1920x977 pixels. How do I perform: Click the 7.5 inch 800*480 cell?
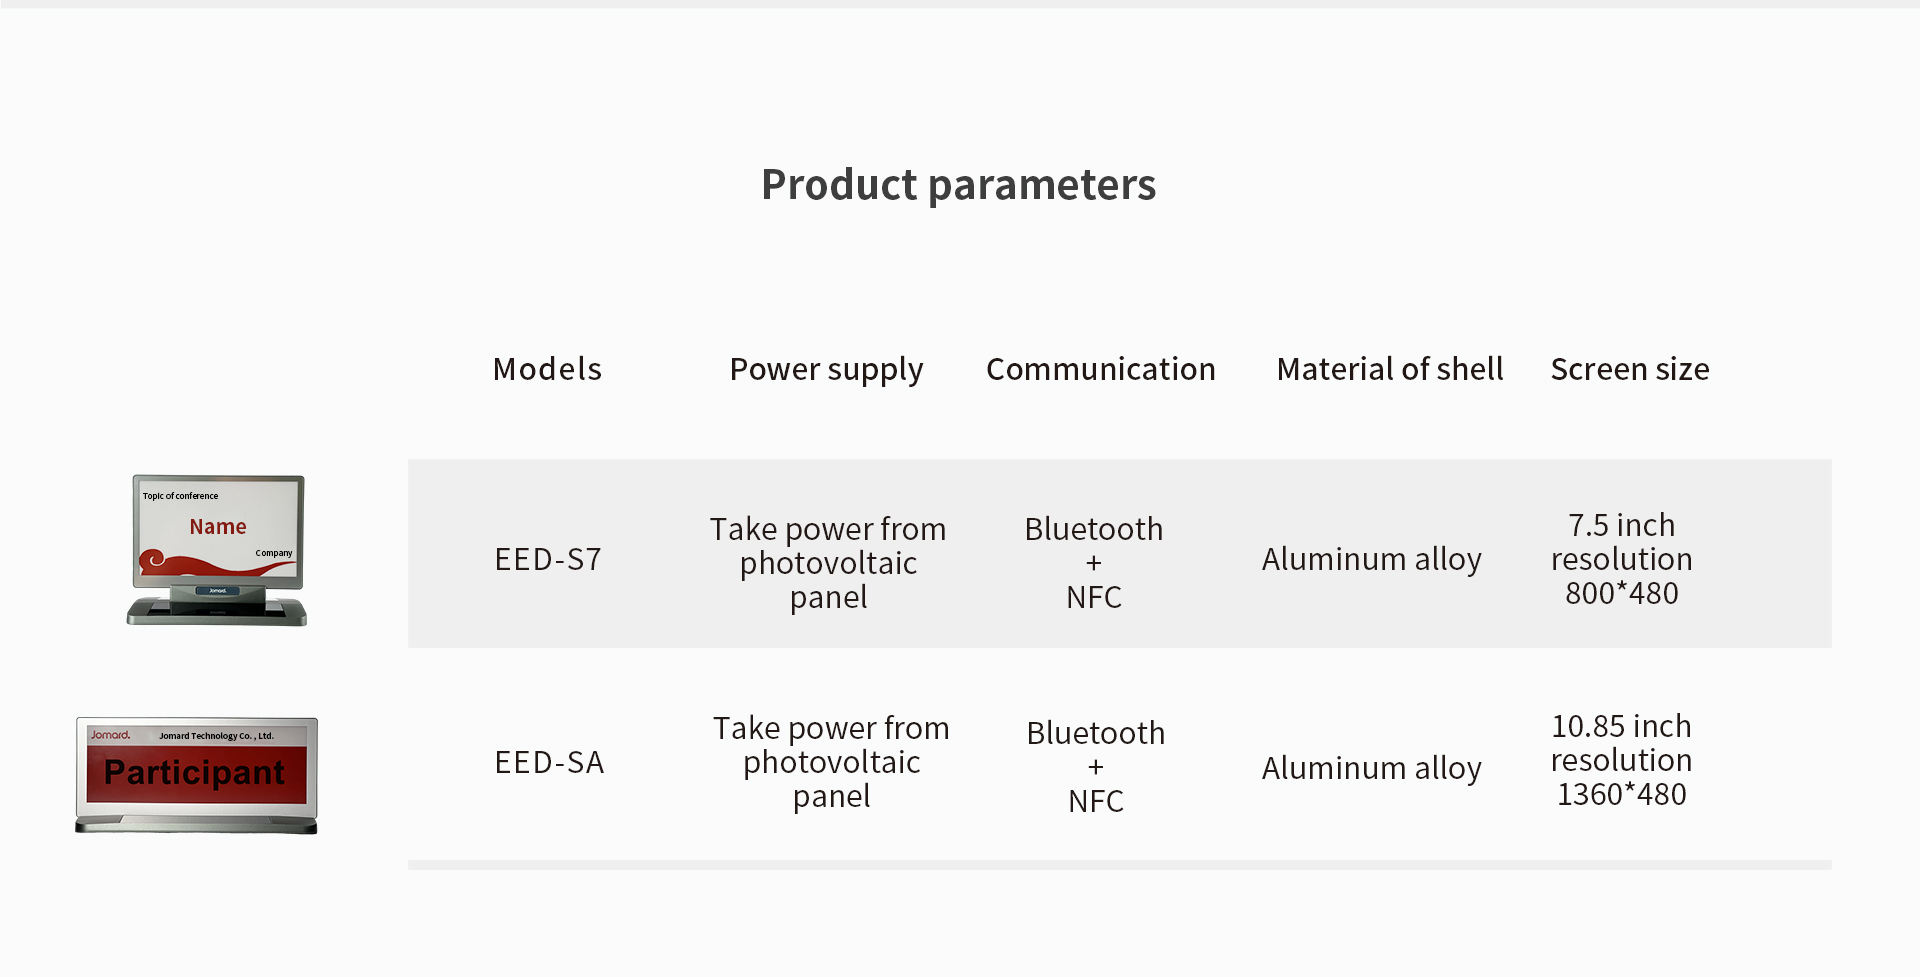1621,558
